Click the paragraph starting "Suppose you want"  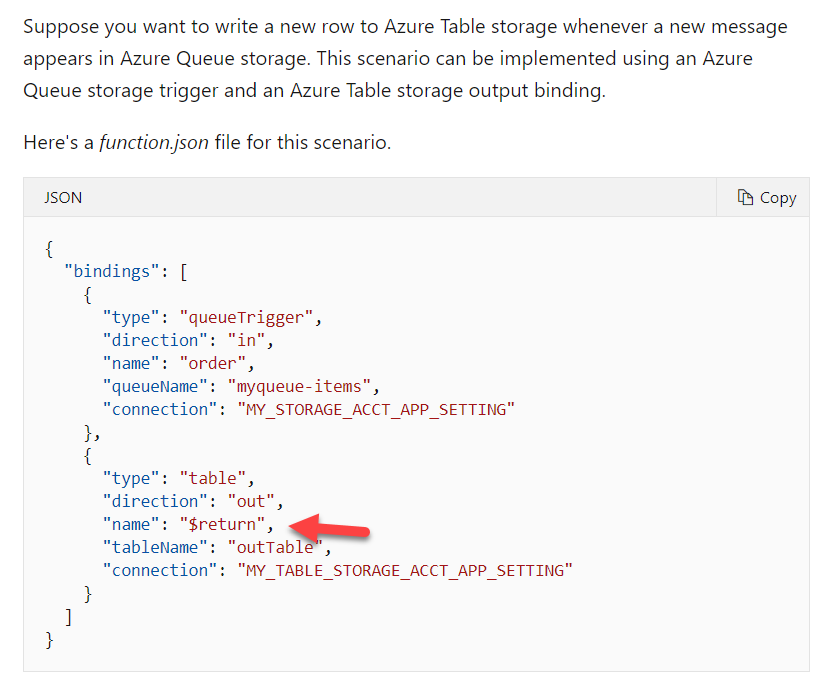point(405,59)
